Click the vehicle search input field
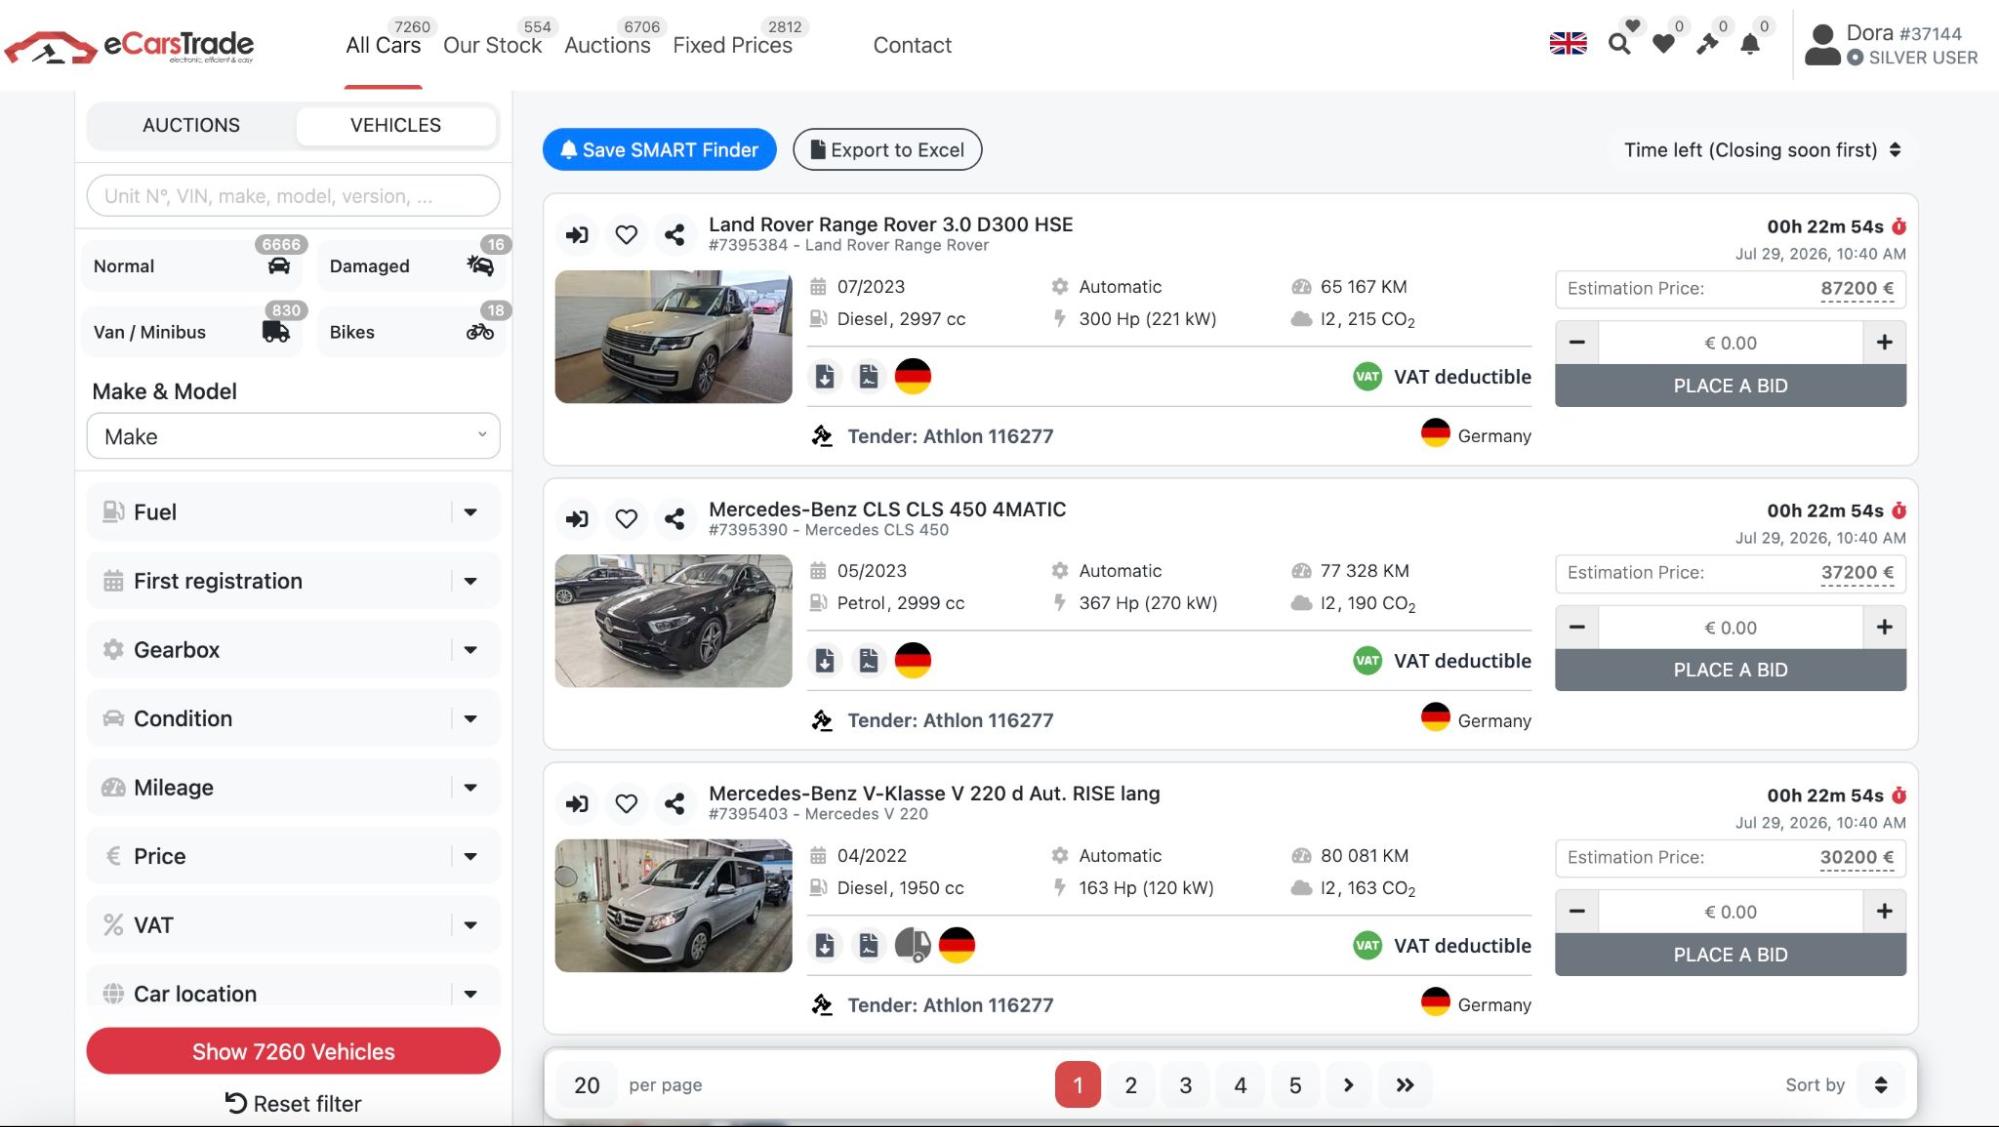The image size is (1999, 1127). (293, 196)
